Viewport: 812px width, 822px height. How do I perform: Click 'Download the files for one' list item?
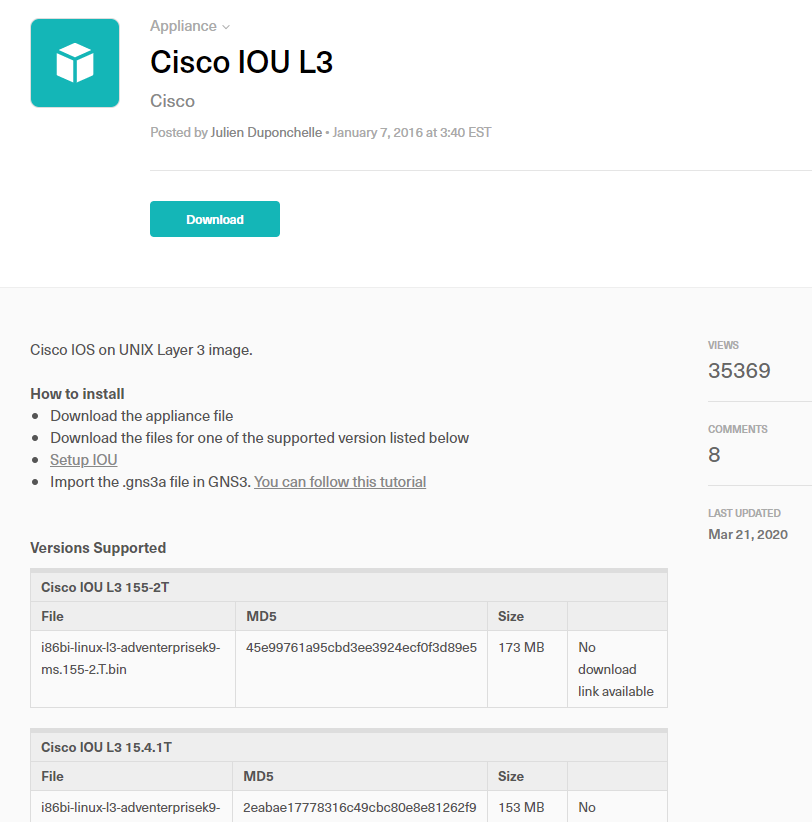pos(259,438)
